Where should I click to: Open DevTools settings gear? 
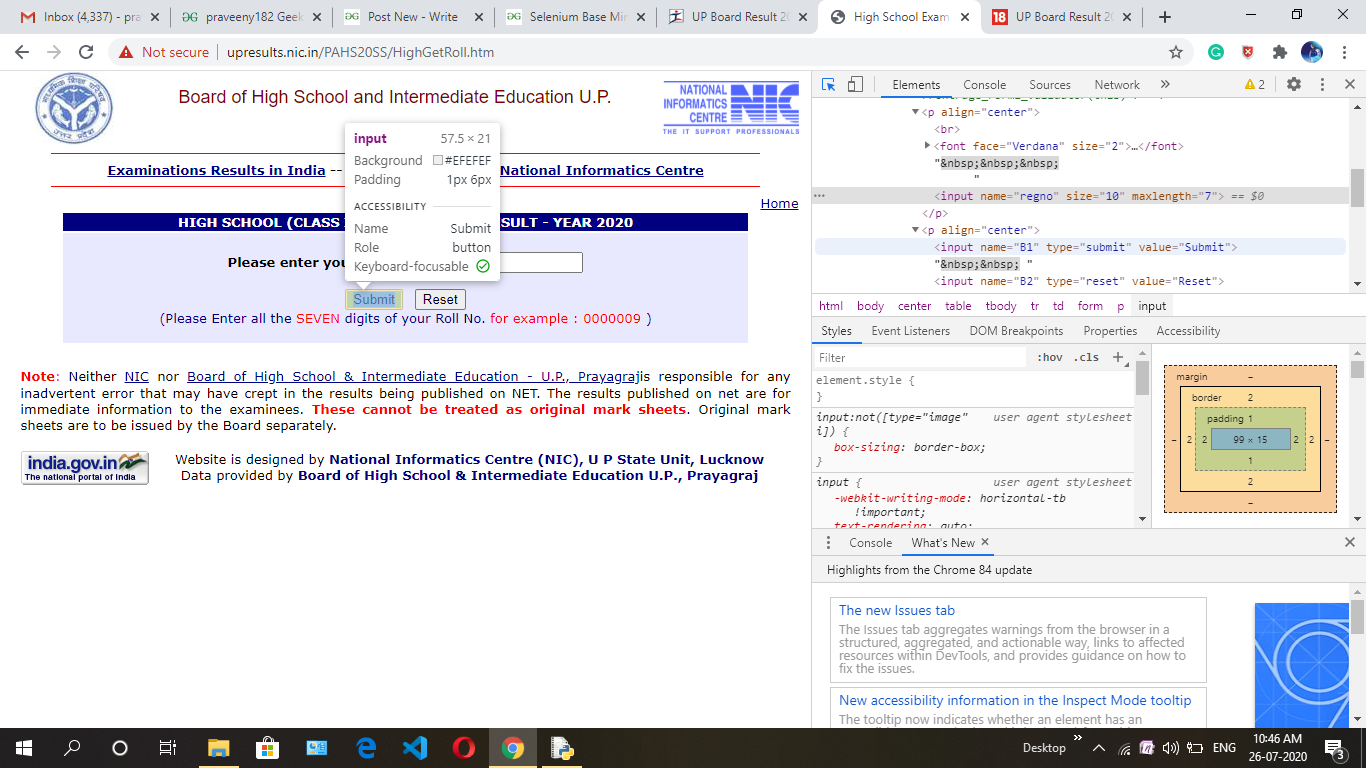[1294, 85]
